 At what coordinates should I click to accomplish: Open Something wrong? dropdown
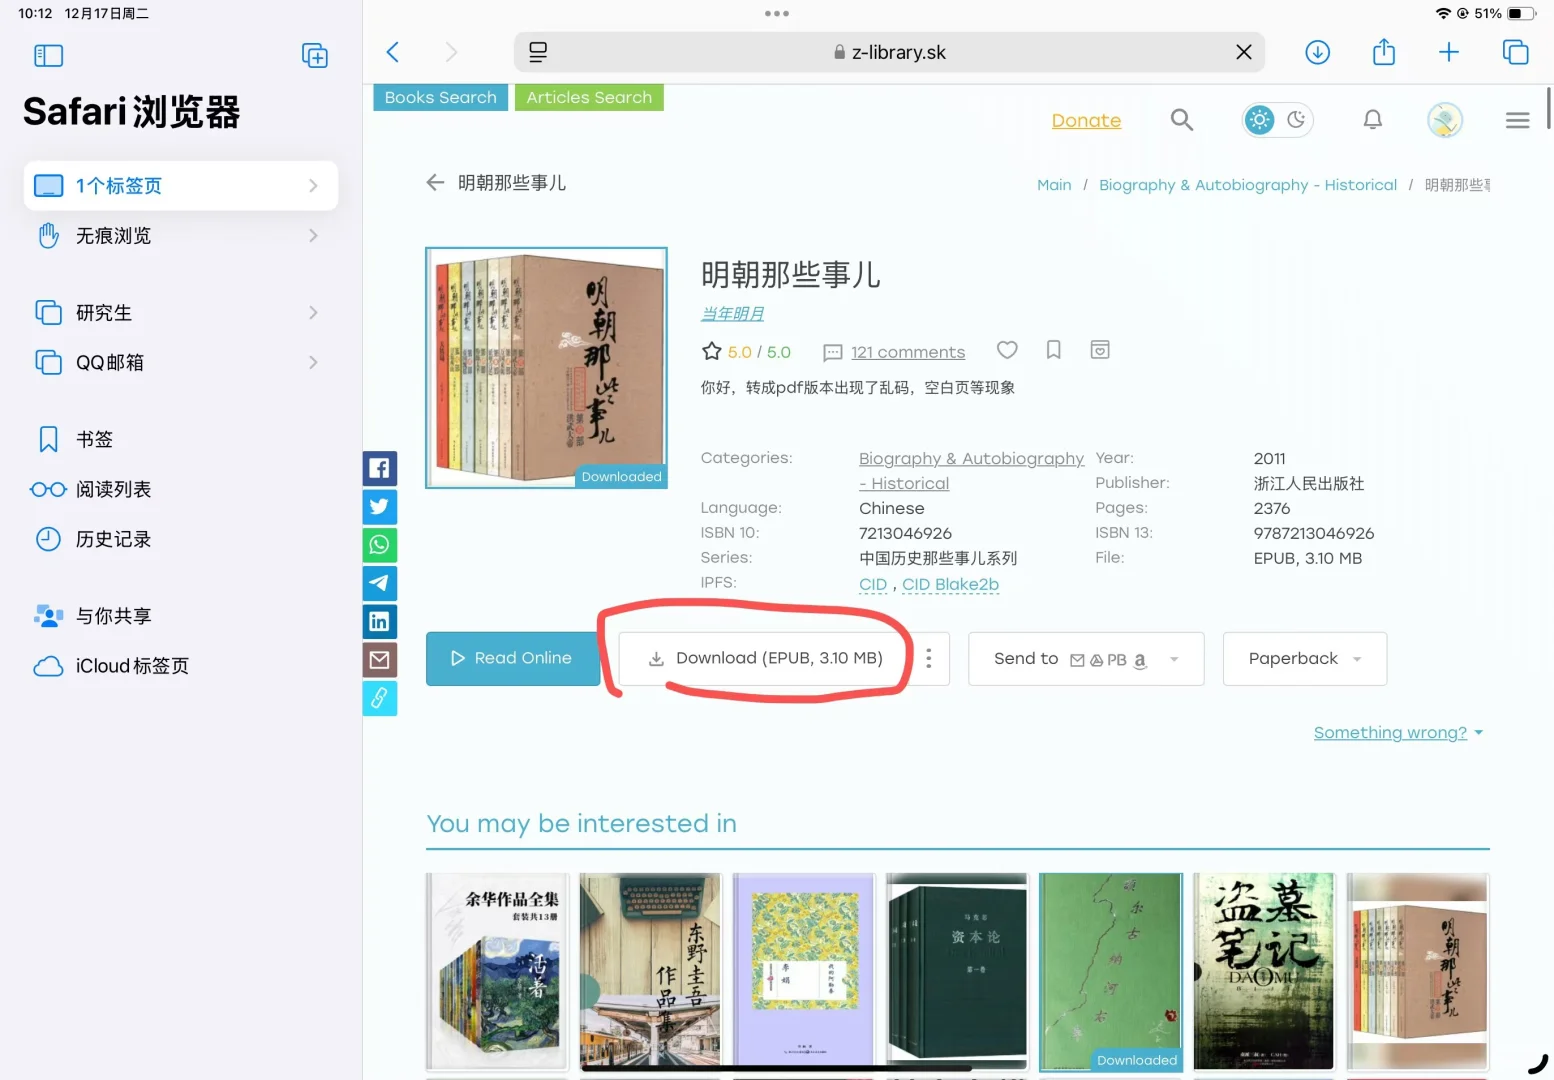point(1398,733)
